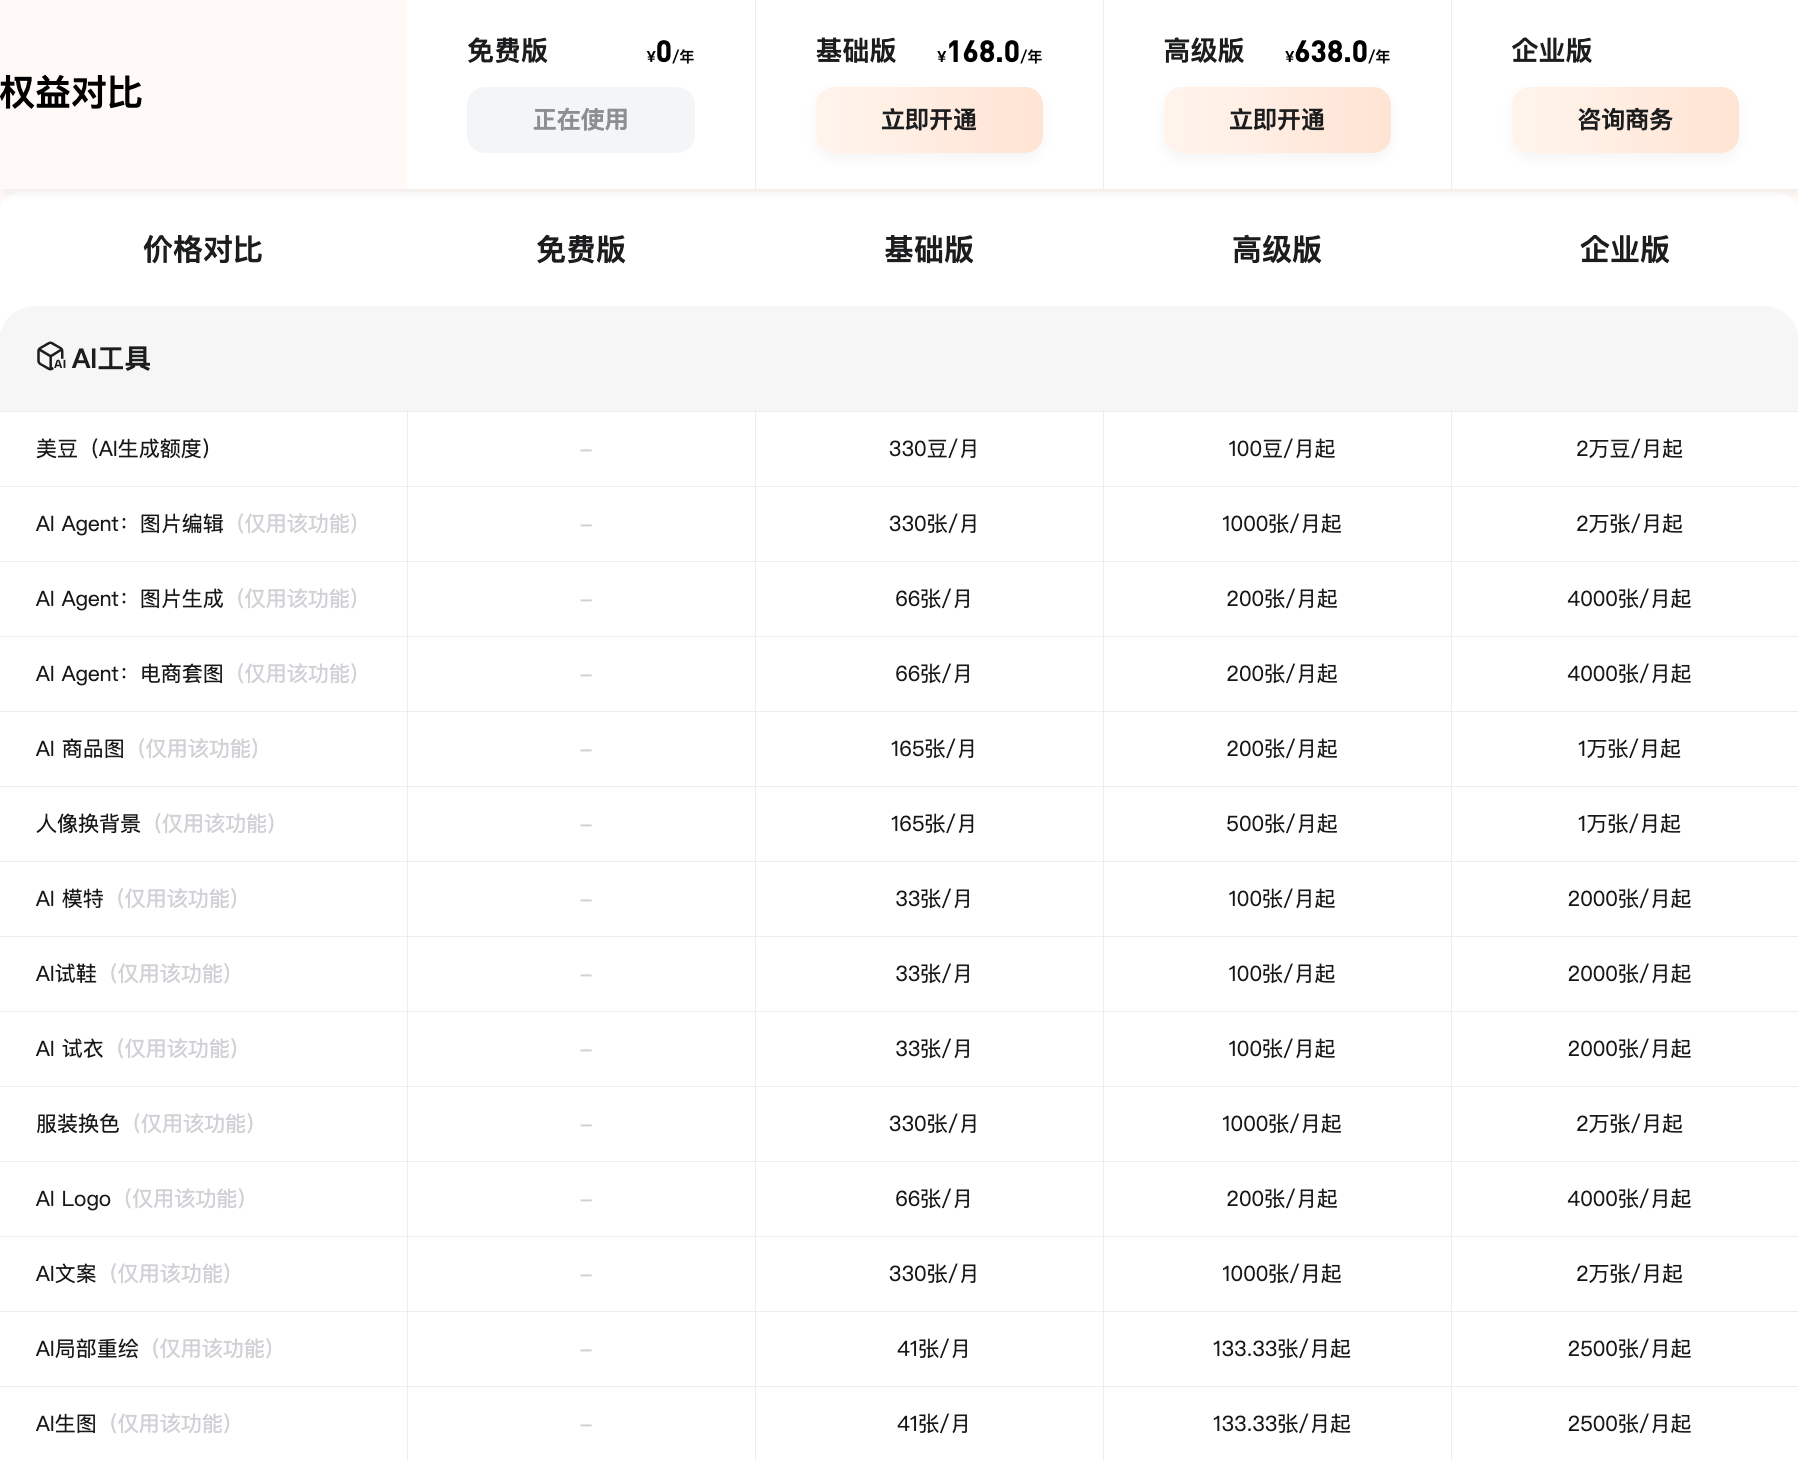Click the AI工具 cube icon
This screenshot has height=1460, width=1798.
pyautogui.click(x=50, y=357)
